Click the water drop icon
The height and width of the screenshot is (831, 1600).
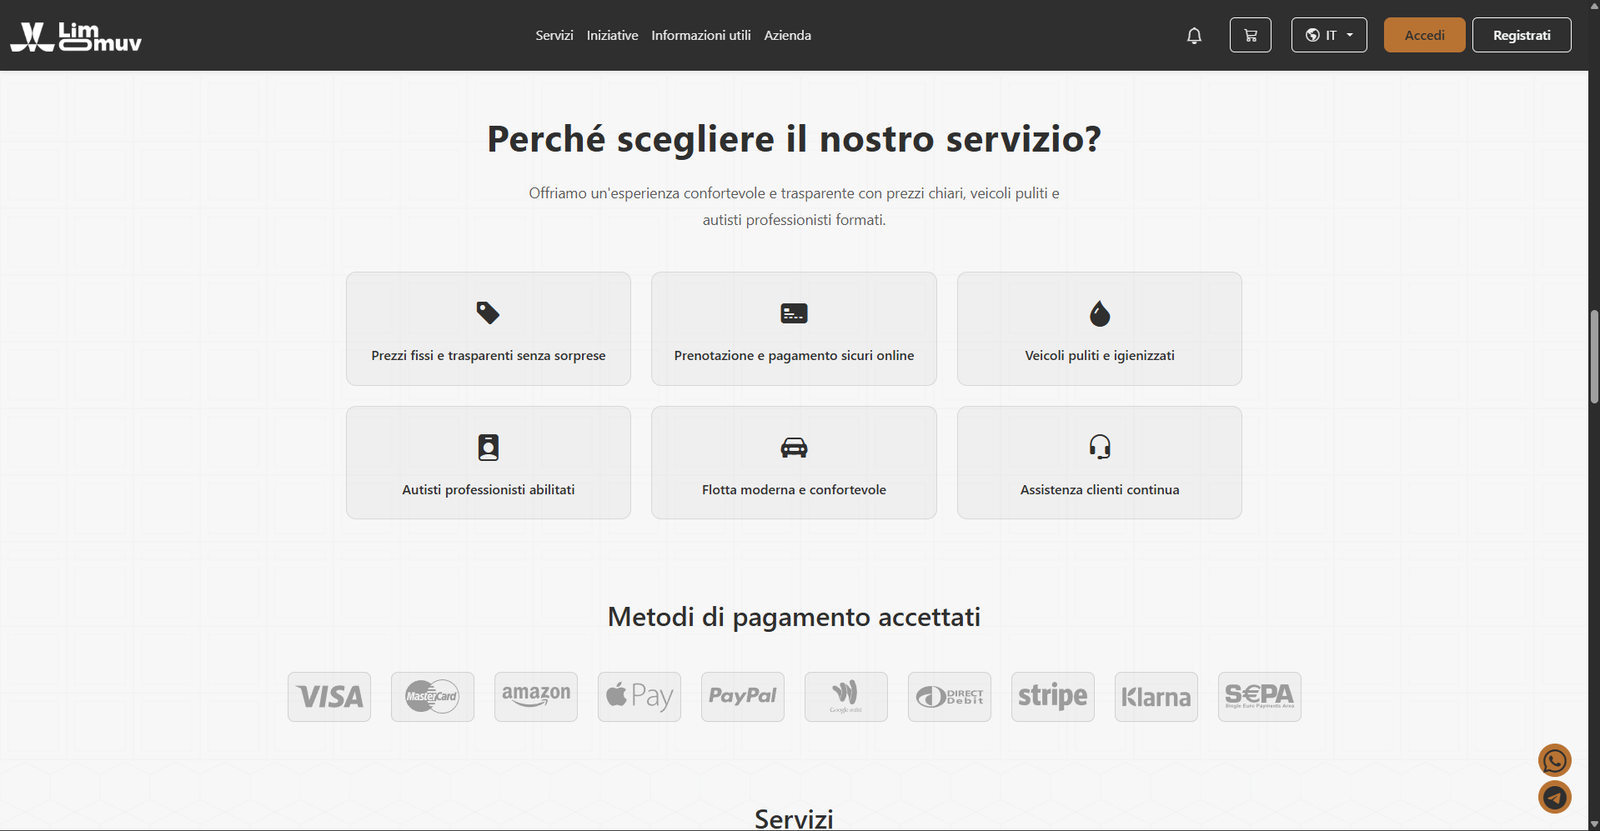click(1099, 314)
